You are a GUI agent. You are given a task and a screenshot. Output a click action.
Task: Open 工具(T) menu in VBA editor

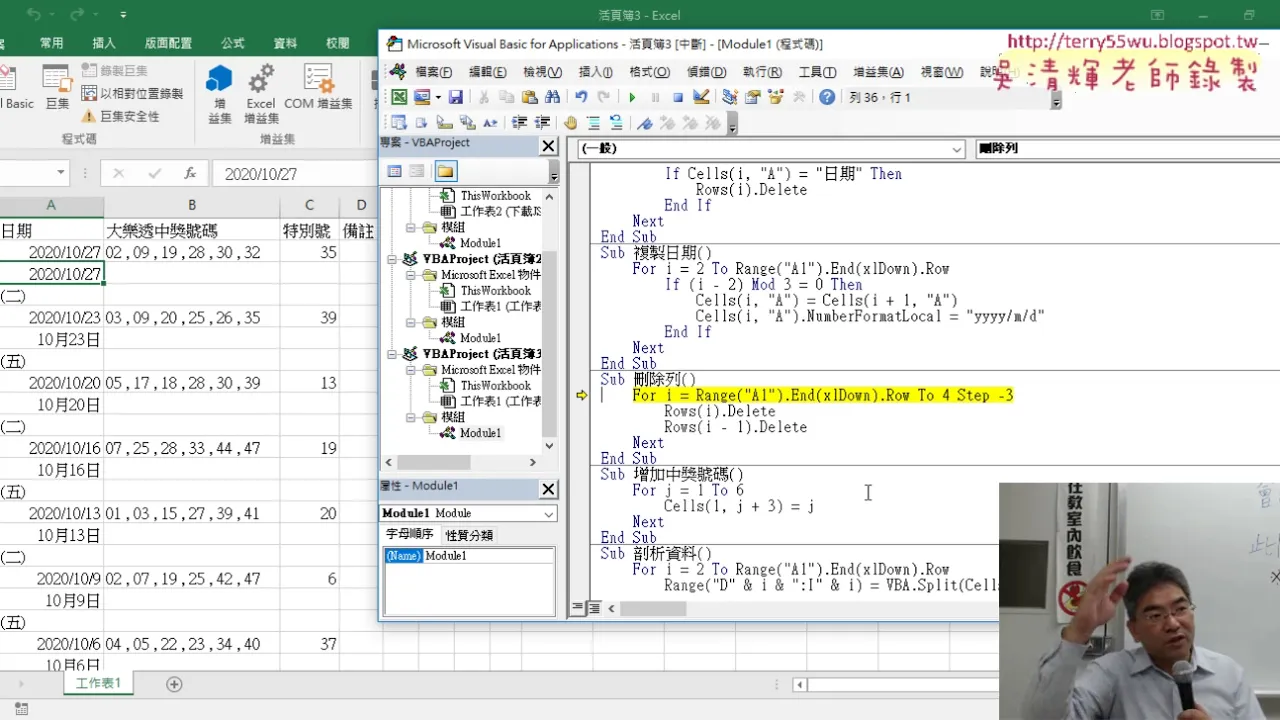(817, 72)
